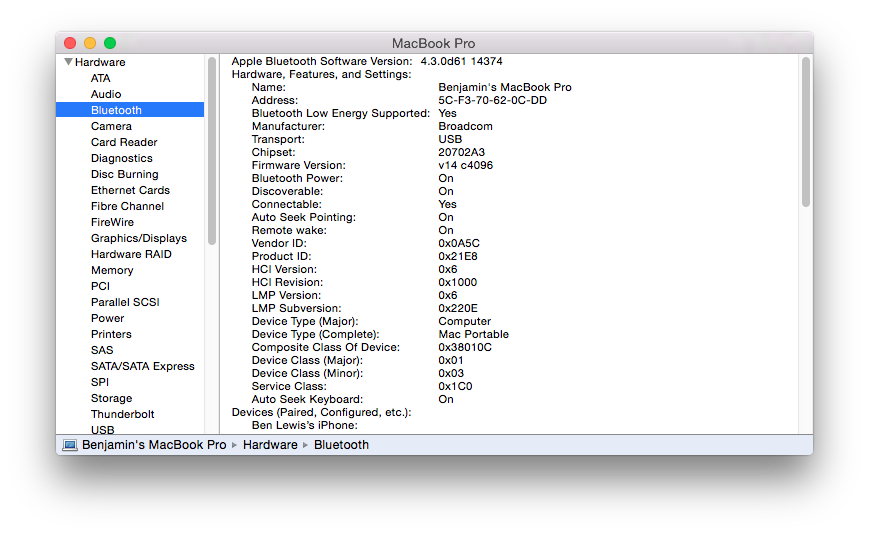869x535 pixels.
Task: Click the MacBook Pro window title
Action: click(x=433, y=43)
